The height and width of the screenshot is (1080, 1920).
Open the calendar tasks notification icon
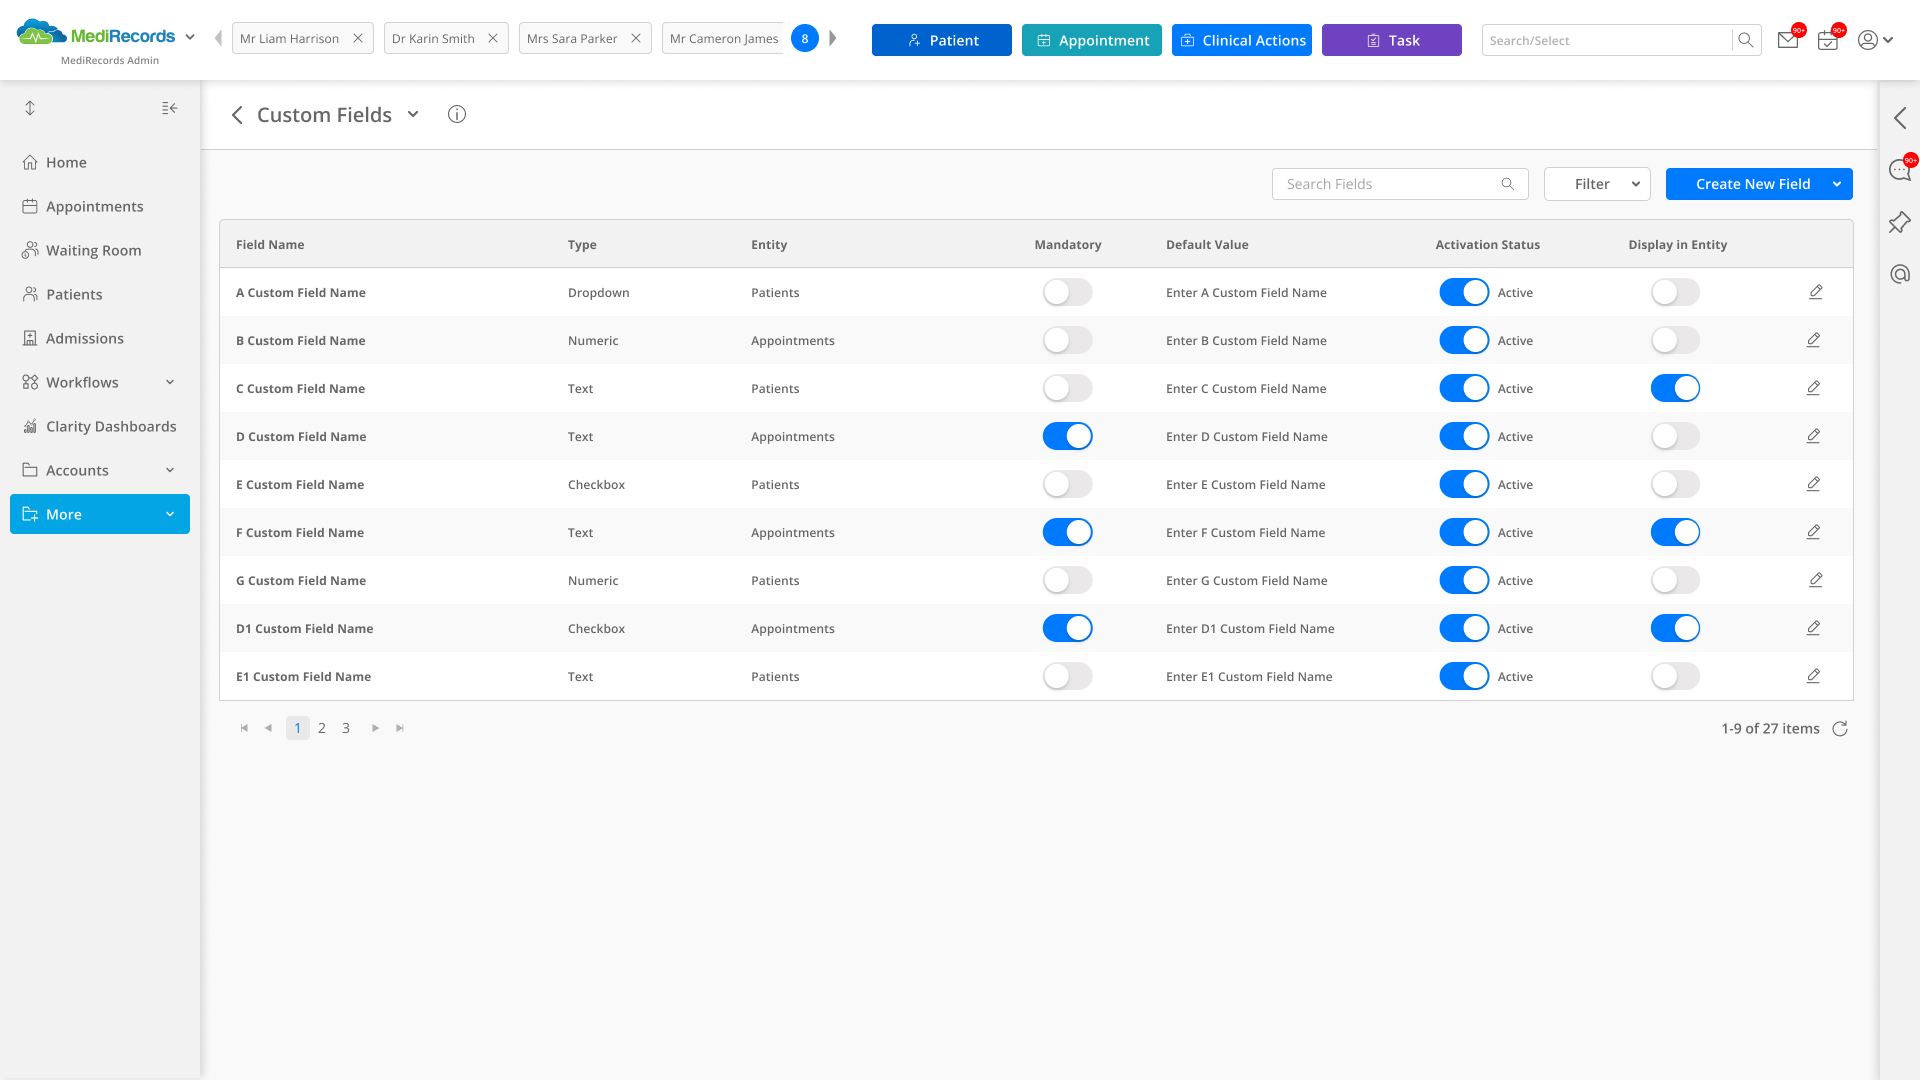pyautogui.click(x=1827, y=41)
